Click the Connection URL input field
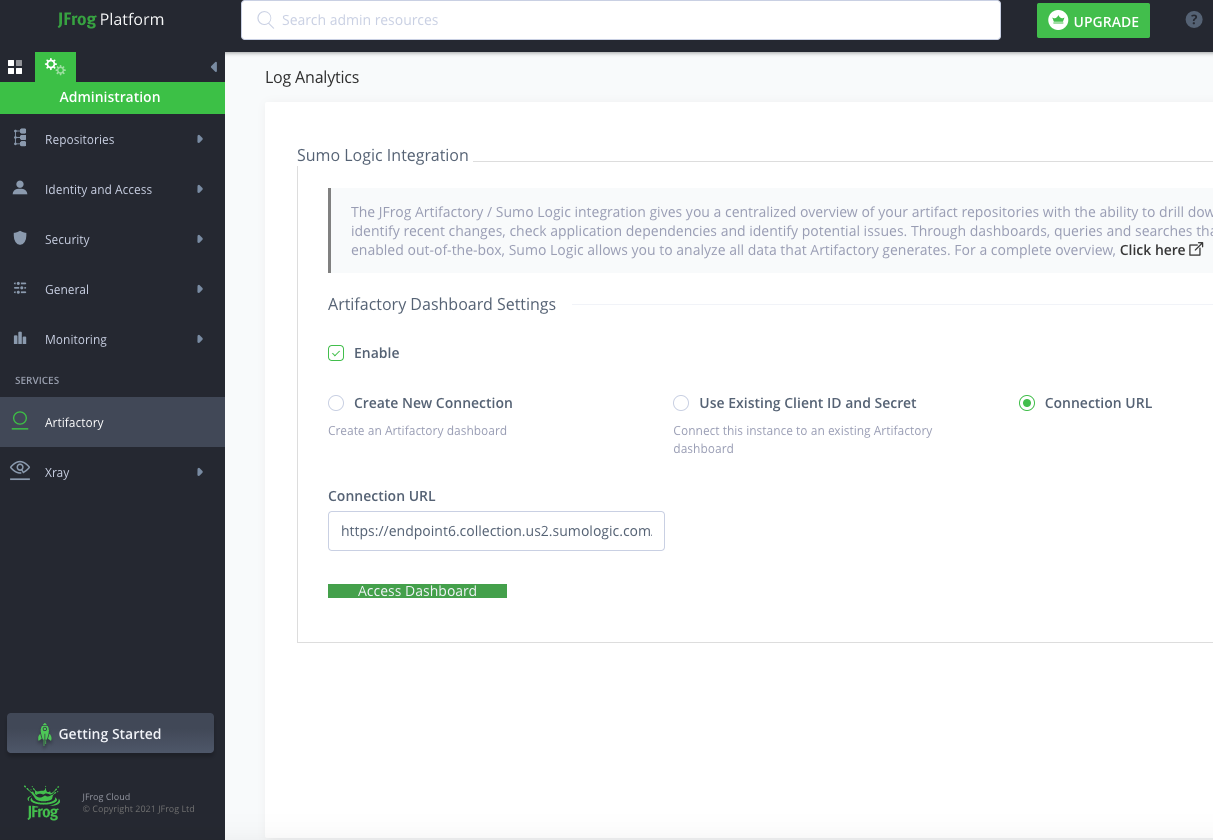This screenshot has width=1213, height=840. (x=496, y=531)
